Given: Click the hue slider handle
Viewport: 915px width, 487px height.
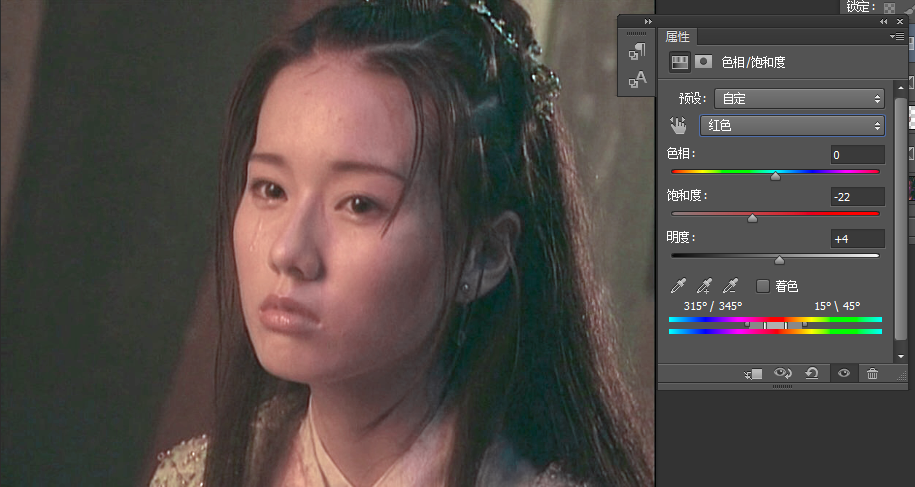Looking at the screenshot, I should coord(776,176).
